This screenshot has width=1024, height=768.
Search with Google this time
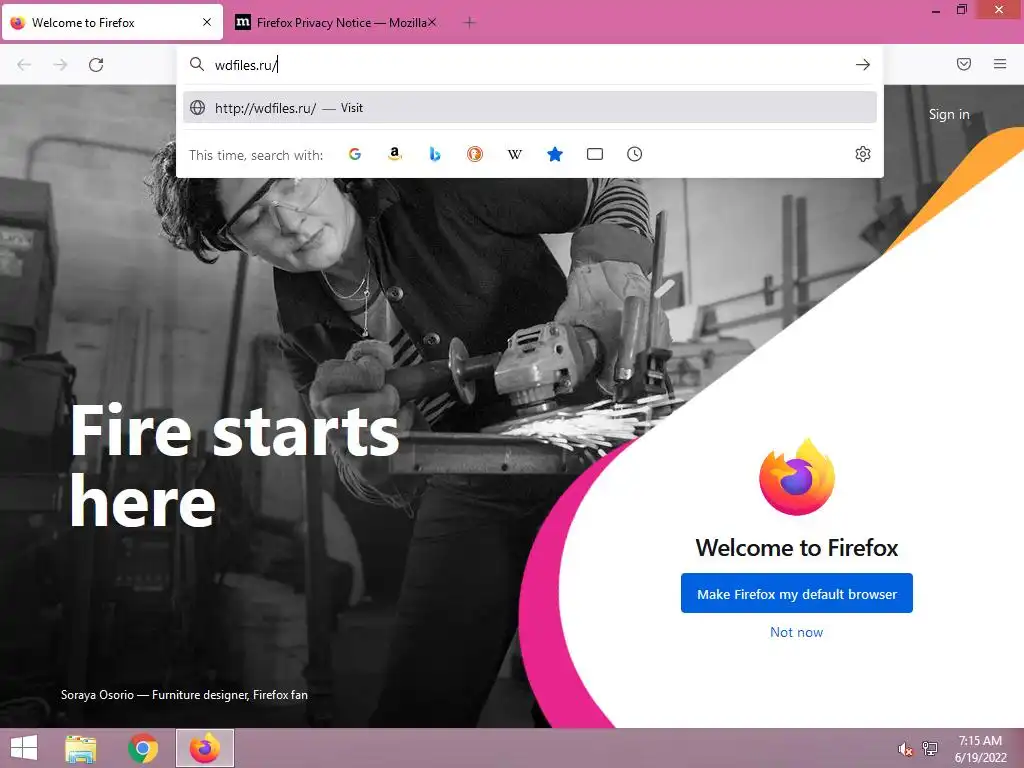pos(355,154)
